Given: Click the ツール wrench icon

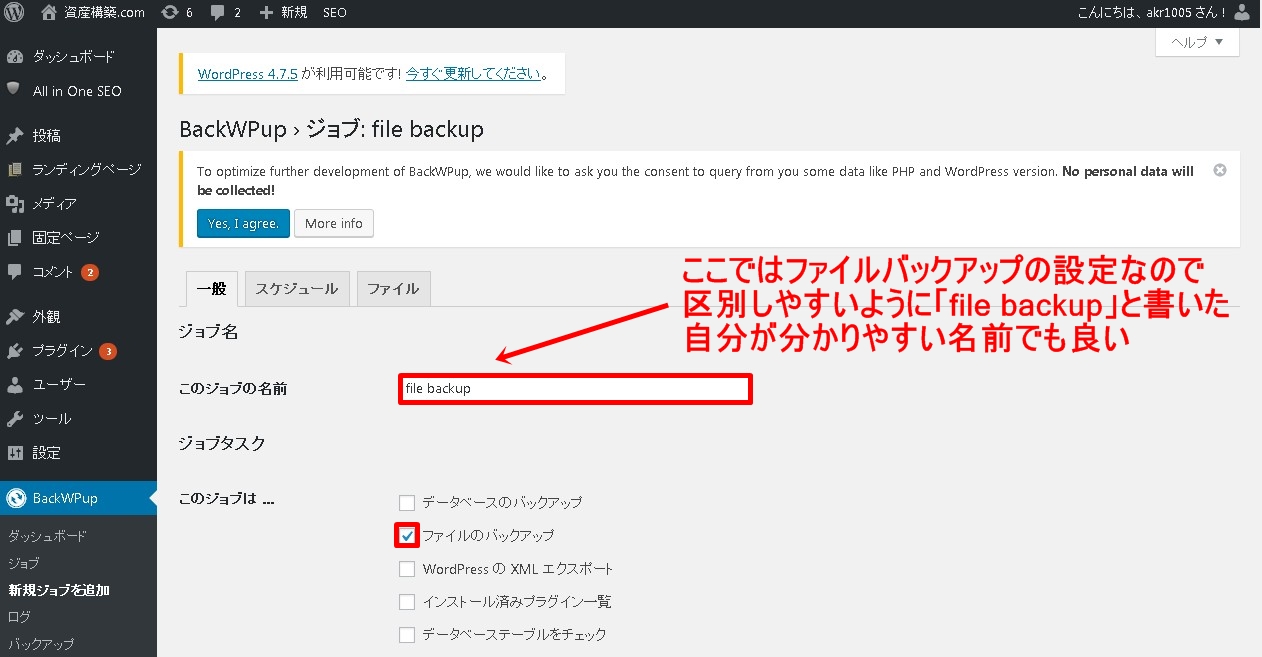Looking at the screenshot, I should [14, 419].
